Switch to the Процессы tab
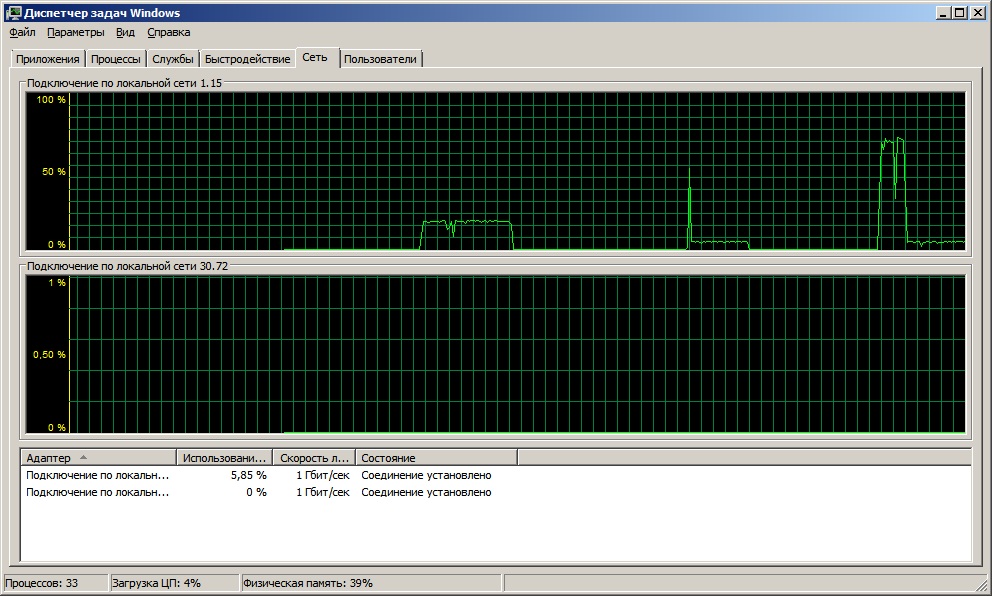This screenshot has width=992, height=596. (x=116, y=59)
